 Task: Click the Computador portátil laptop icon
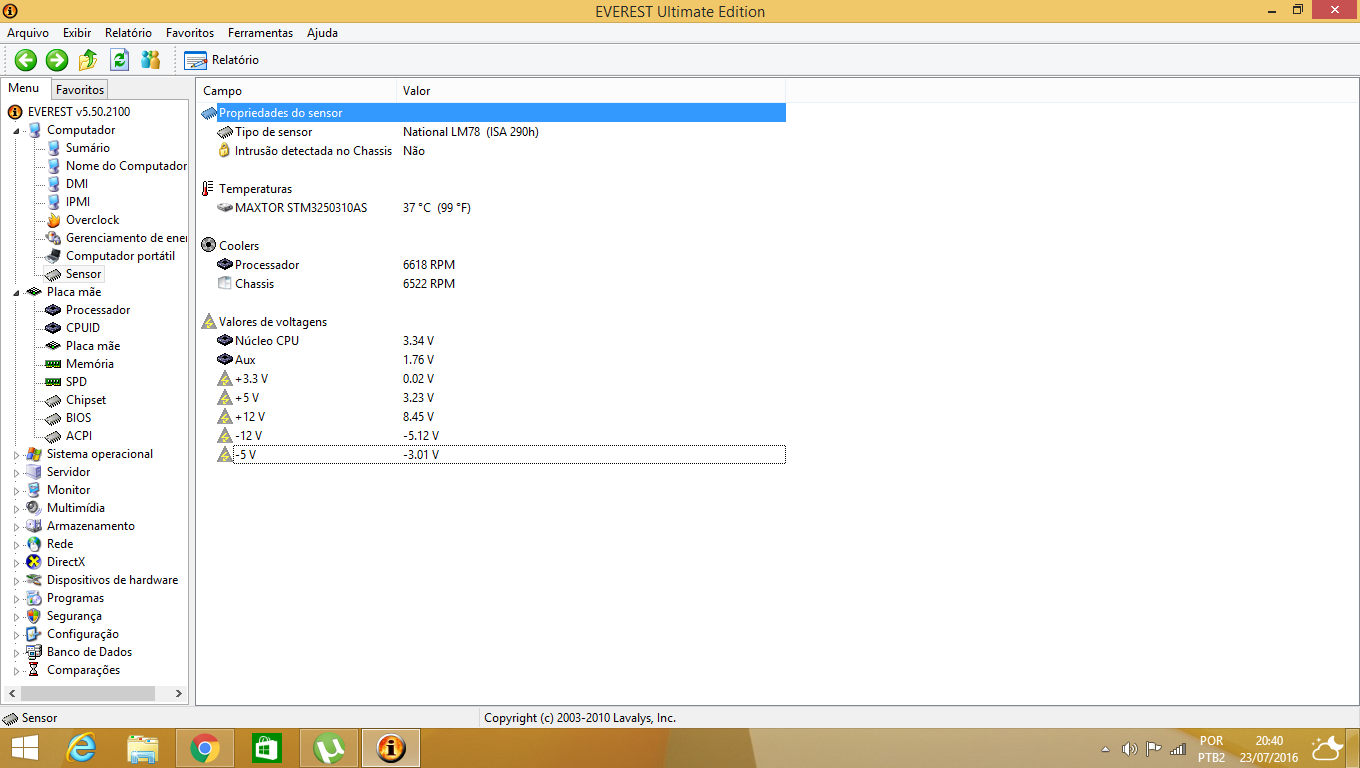[x=54, y=256]
